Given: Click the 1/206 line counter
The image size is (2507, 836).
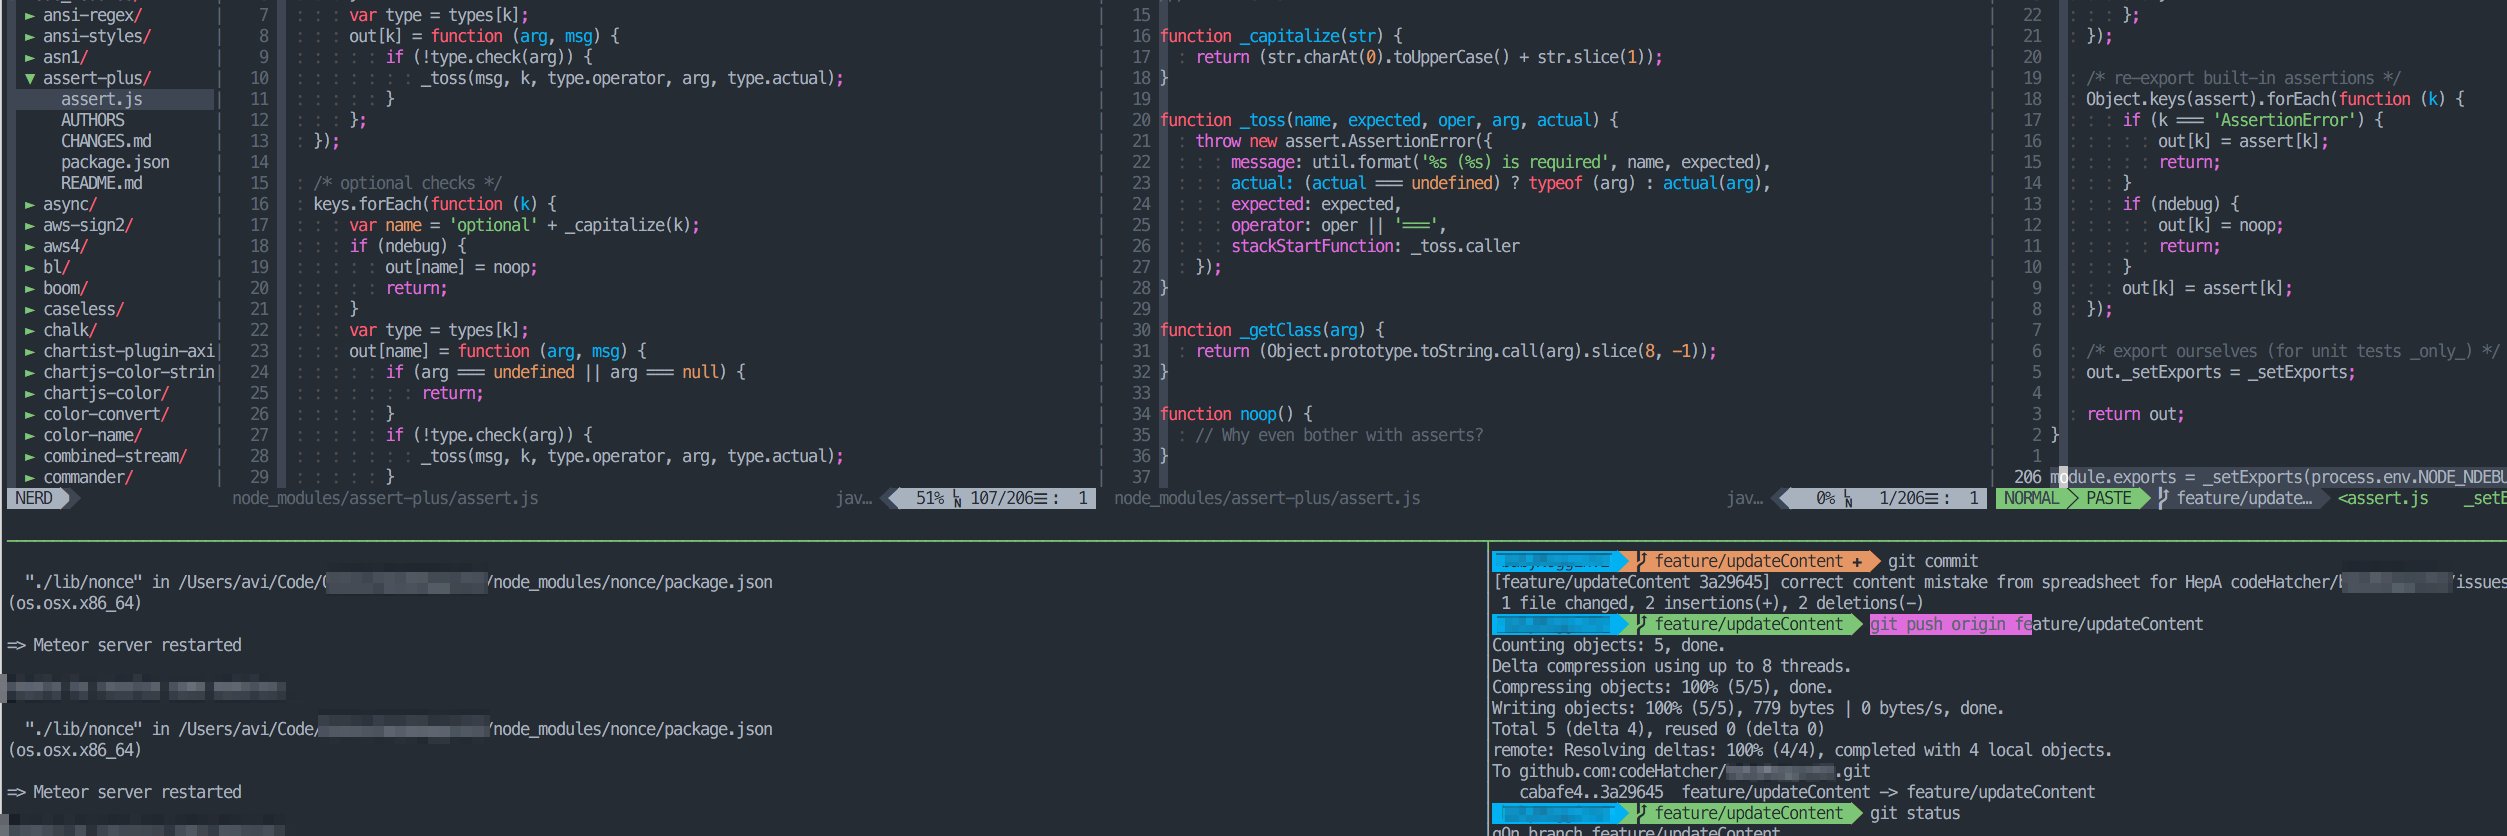Looking at the screenshot, I should tap(1902, 498).
